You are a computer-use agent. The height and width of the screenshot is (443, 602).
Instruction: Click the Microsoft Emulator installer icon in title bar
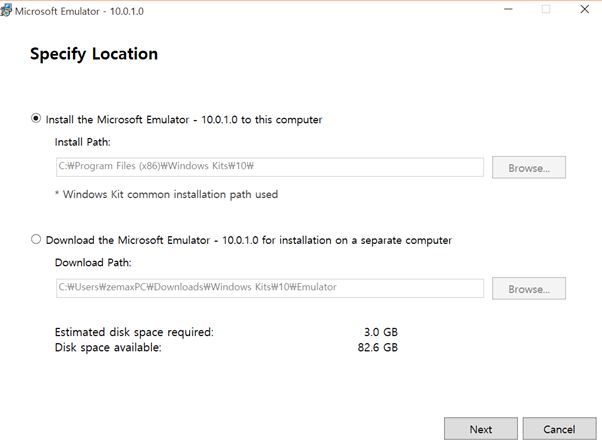coord(8,10)
